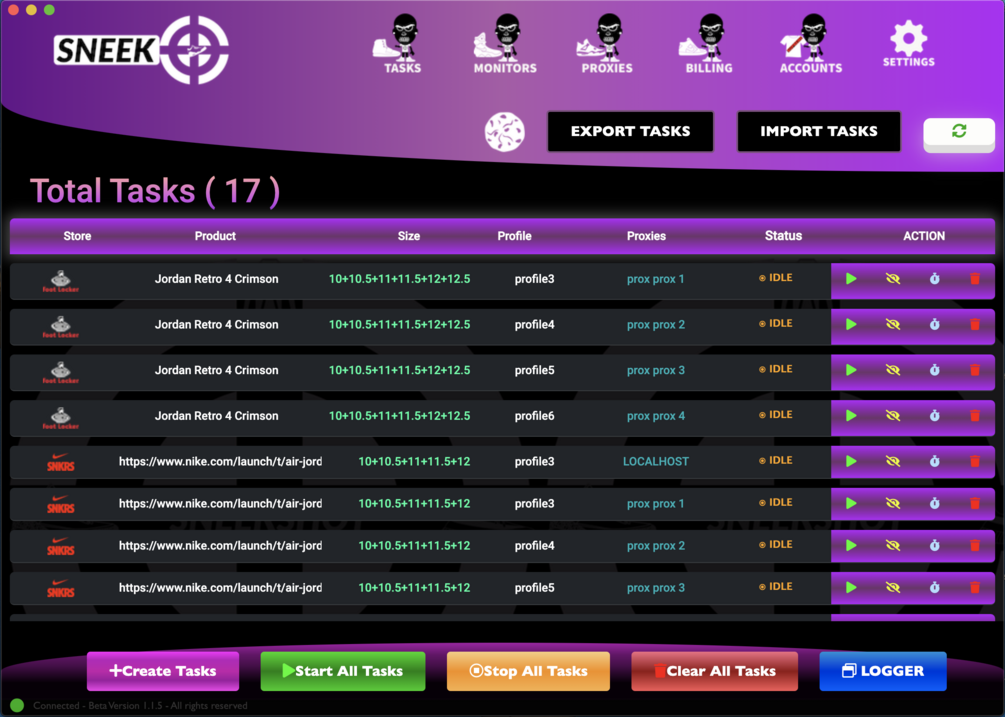Screen dimensions: 1005x717
Task: Toggle visibility on SNKRS profile4 task
Action: click(892, 545)
